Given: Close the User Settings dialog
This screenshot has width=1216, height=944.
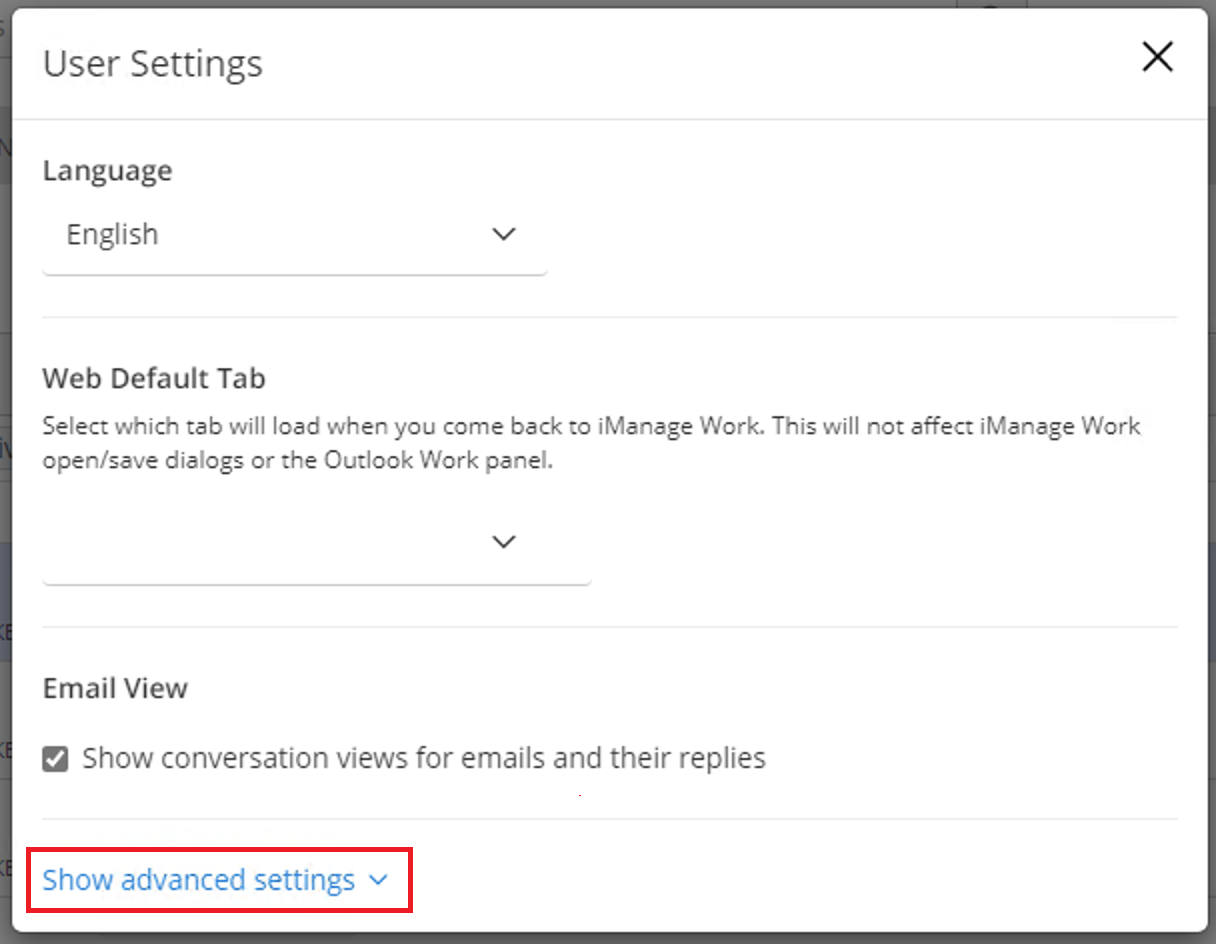Looking at the screenshot, I should 1157,58.
